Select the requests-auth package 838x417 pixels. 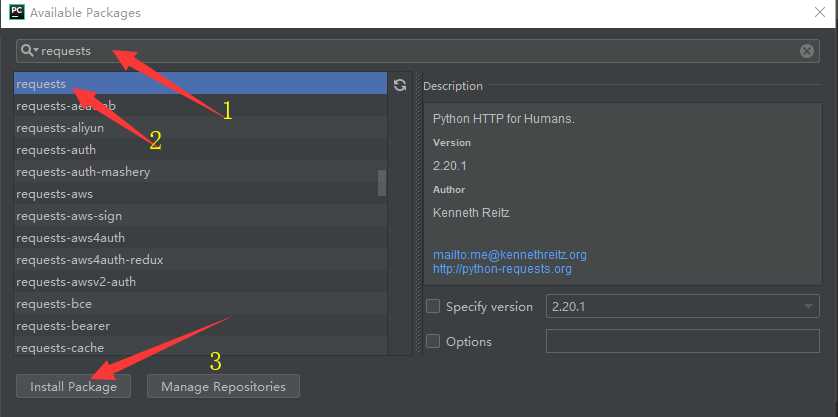[x=200, y=150]
